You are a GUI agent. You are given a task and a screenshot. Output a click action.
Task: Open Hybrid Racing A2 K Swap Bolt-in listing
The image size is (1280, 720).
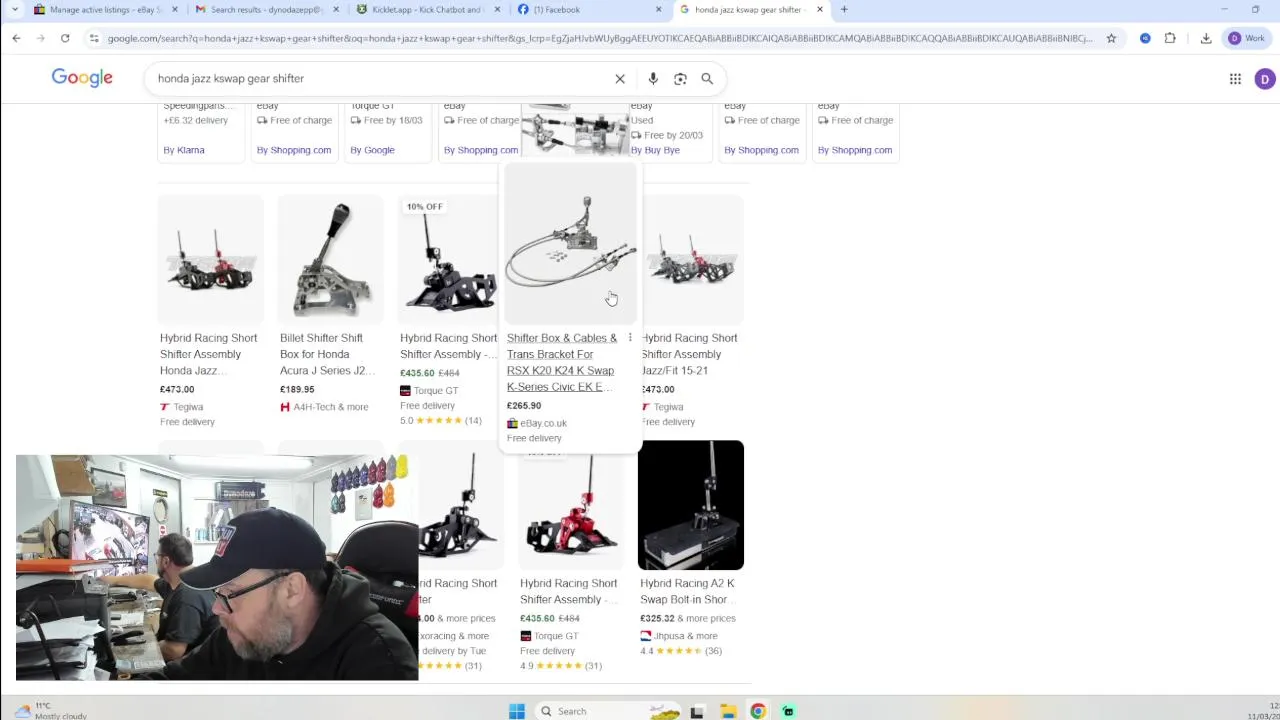[x=688, y=591]
